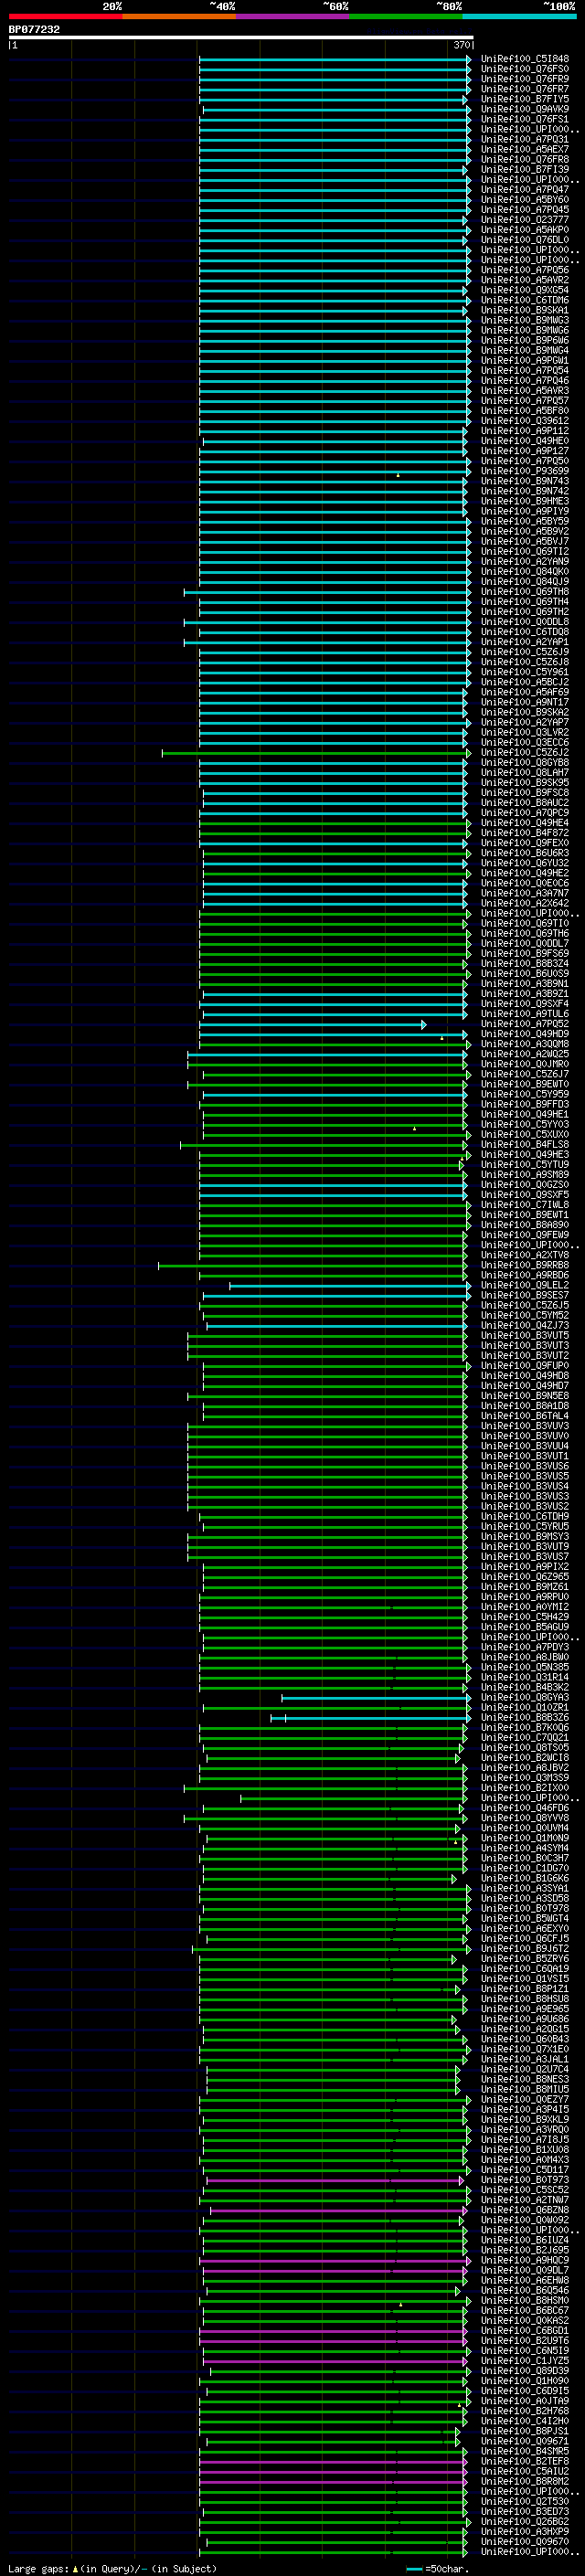Select hit label UniRef100_C5YTU9
This screenshot has width=585, height=2576.
(525, 1164)
